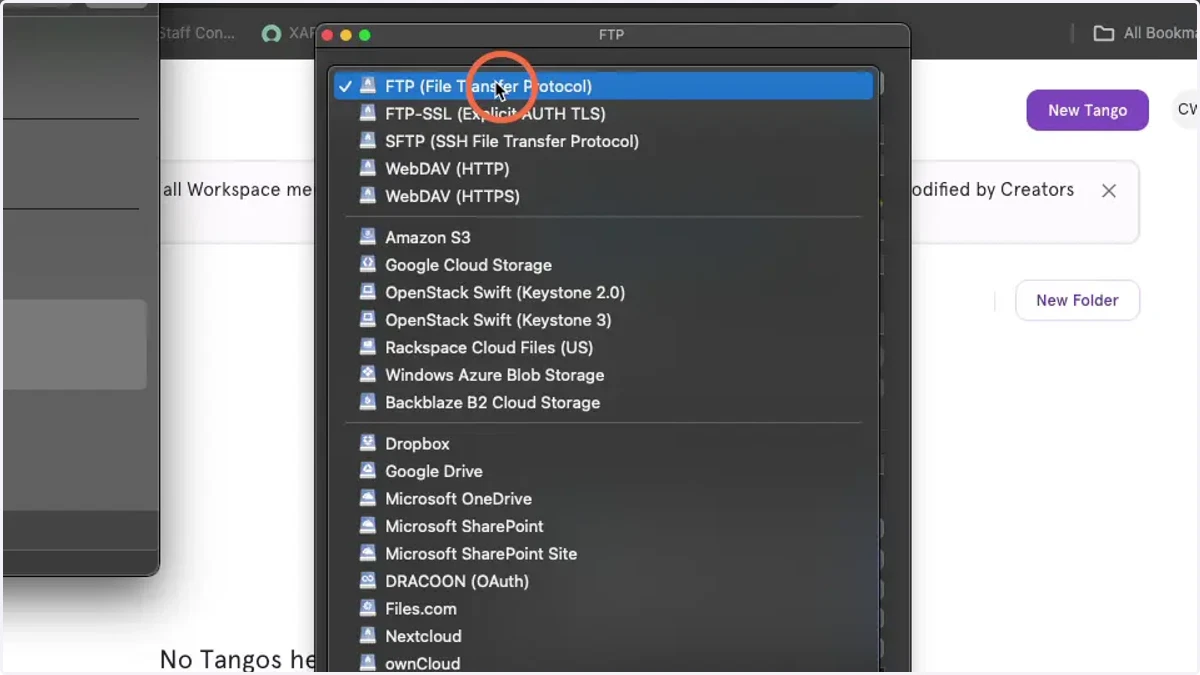Click the drive icon beside Dropbox
This screenshot has height=675, width=1200.
pos(368,443)
